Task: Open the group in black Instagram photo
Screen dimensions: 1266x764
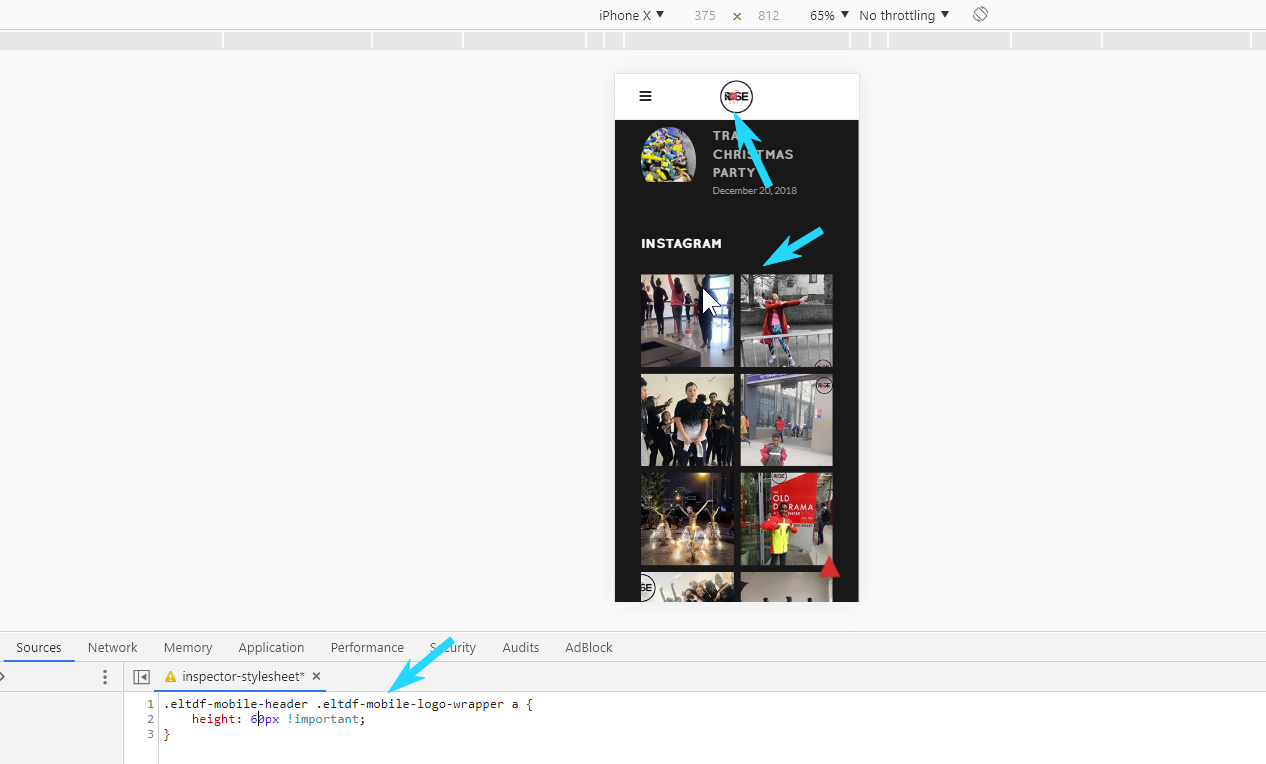Action: (x=687, y=420)
